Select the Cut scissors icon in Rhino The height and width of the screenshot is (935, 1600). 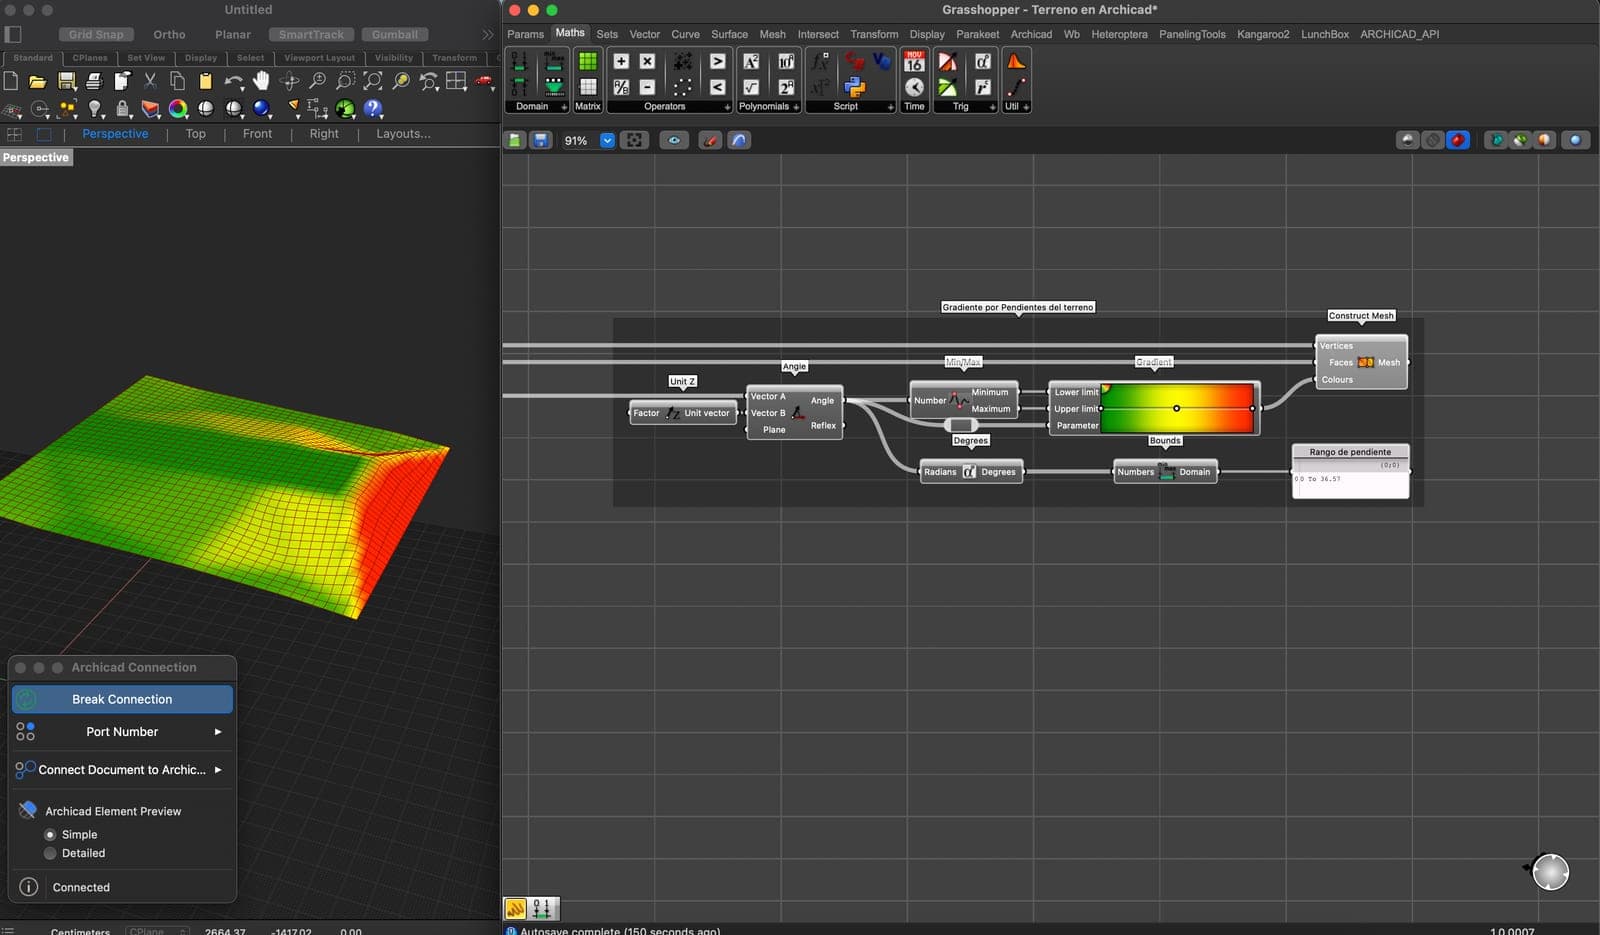[x=150, y=81]
